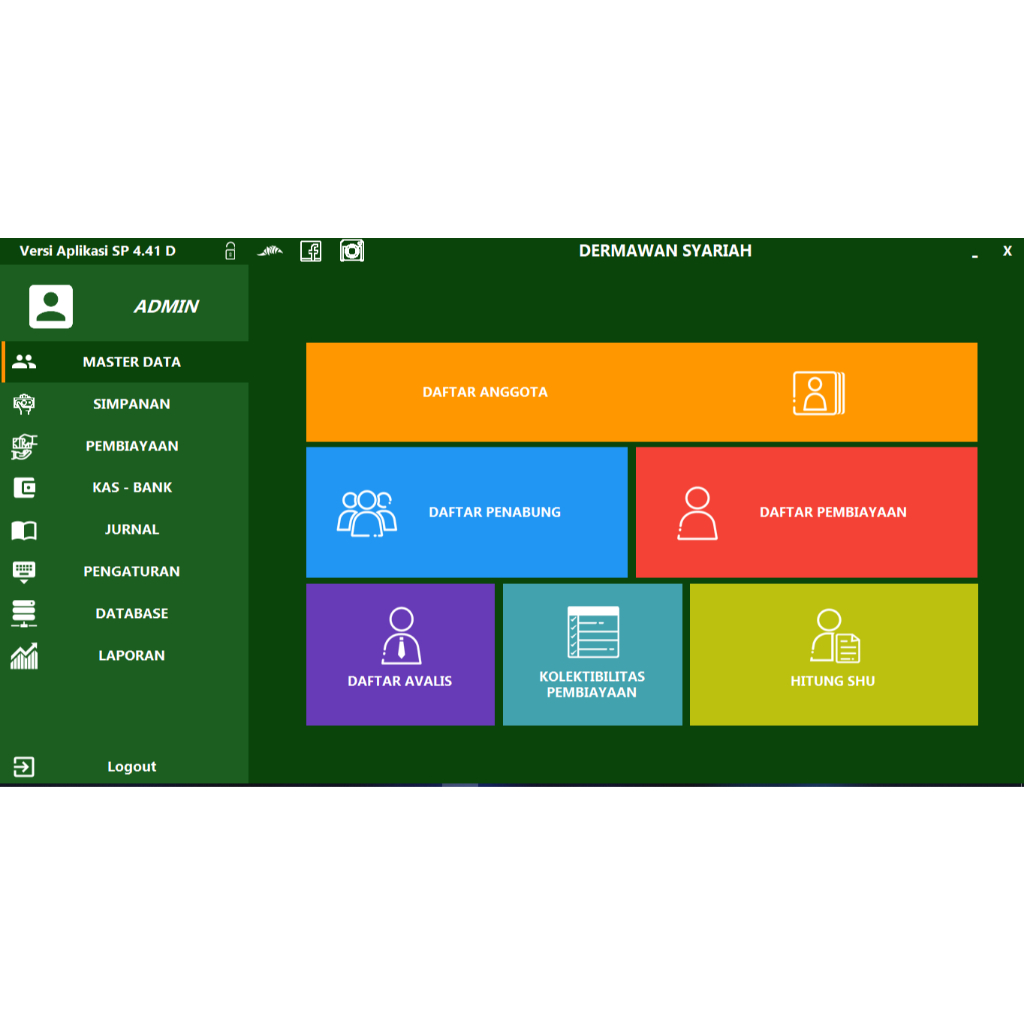Screen dimensions: 1024x1024
Task: Click the suited person icon on Daftar Avalis
Action: click(x=401, y=635)
